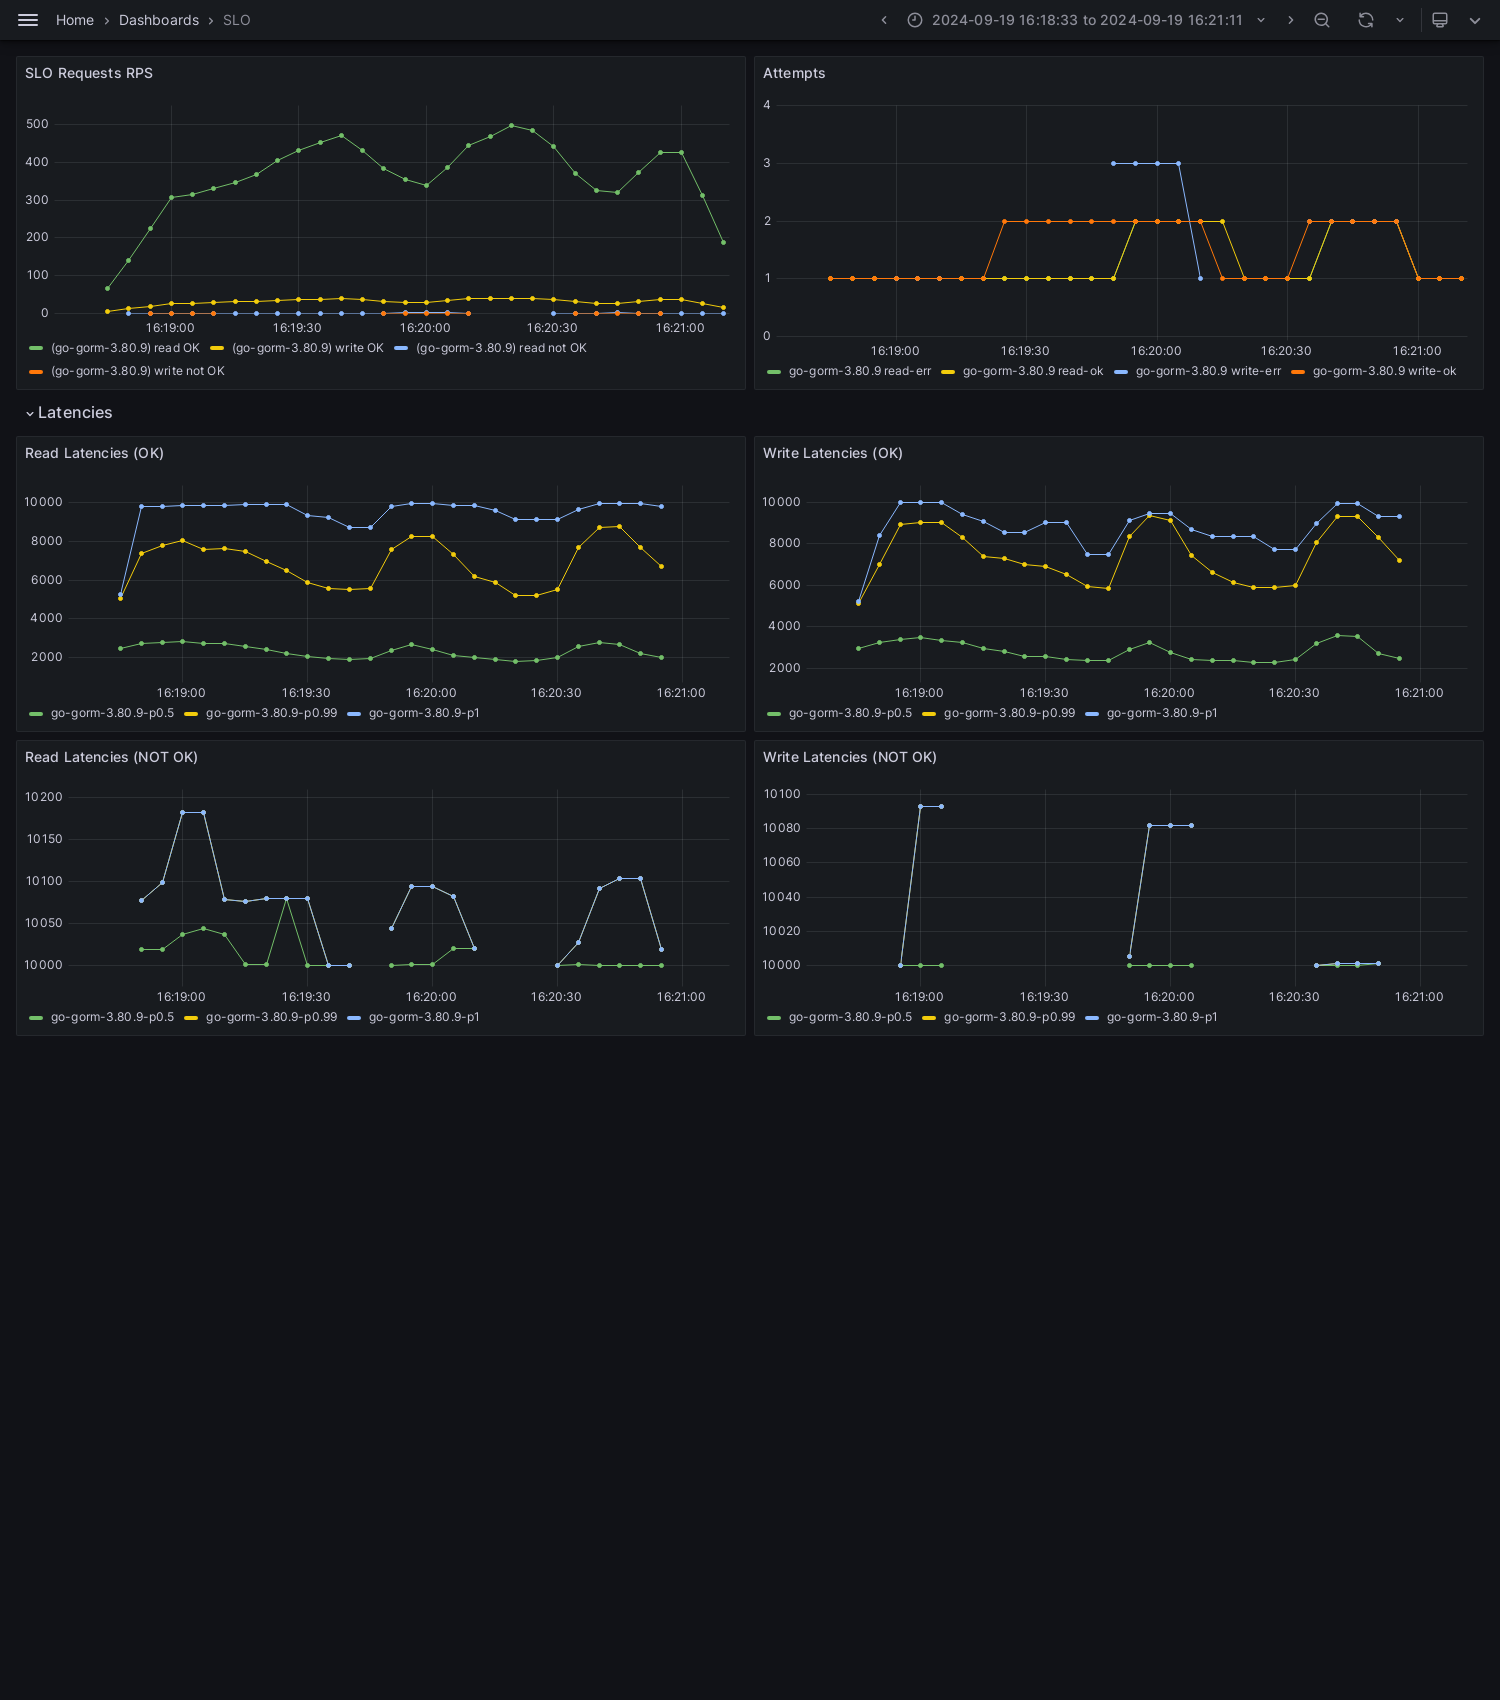The height and width of the screenshot is (1700, 1500).
Task: Toggle write-err series in Attempts legend
Action: pos(1208,371)
